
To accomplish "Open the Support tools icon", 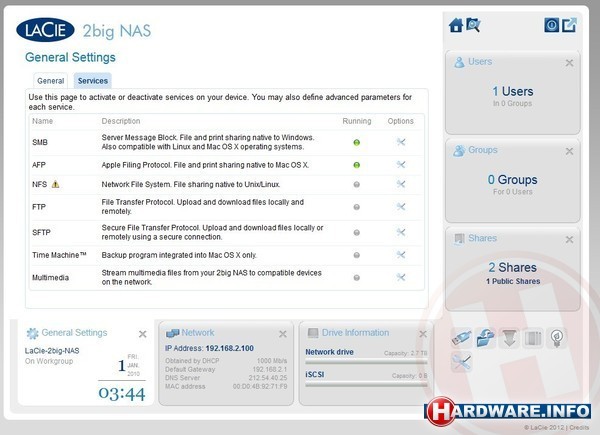I will [x=461, y=362].
